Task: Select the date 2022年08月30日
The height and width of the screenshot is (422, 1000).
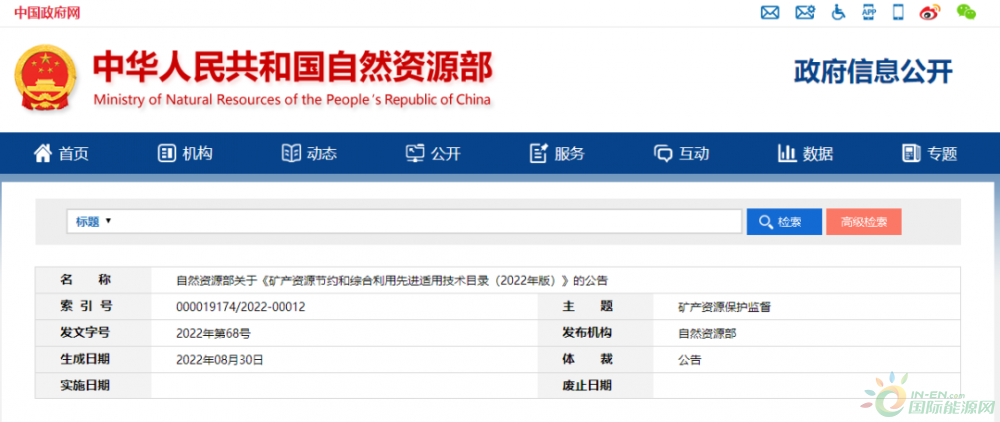Action: 219,360
